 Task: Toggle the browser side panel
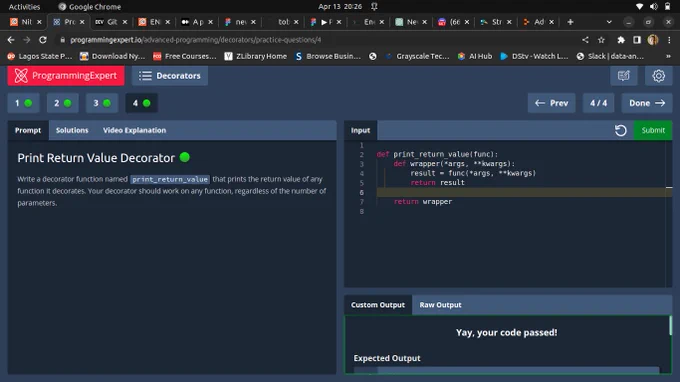pyautogui.click(x=637, y=40)
